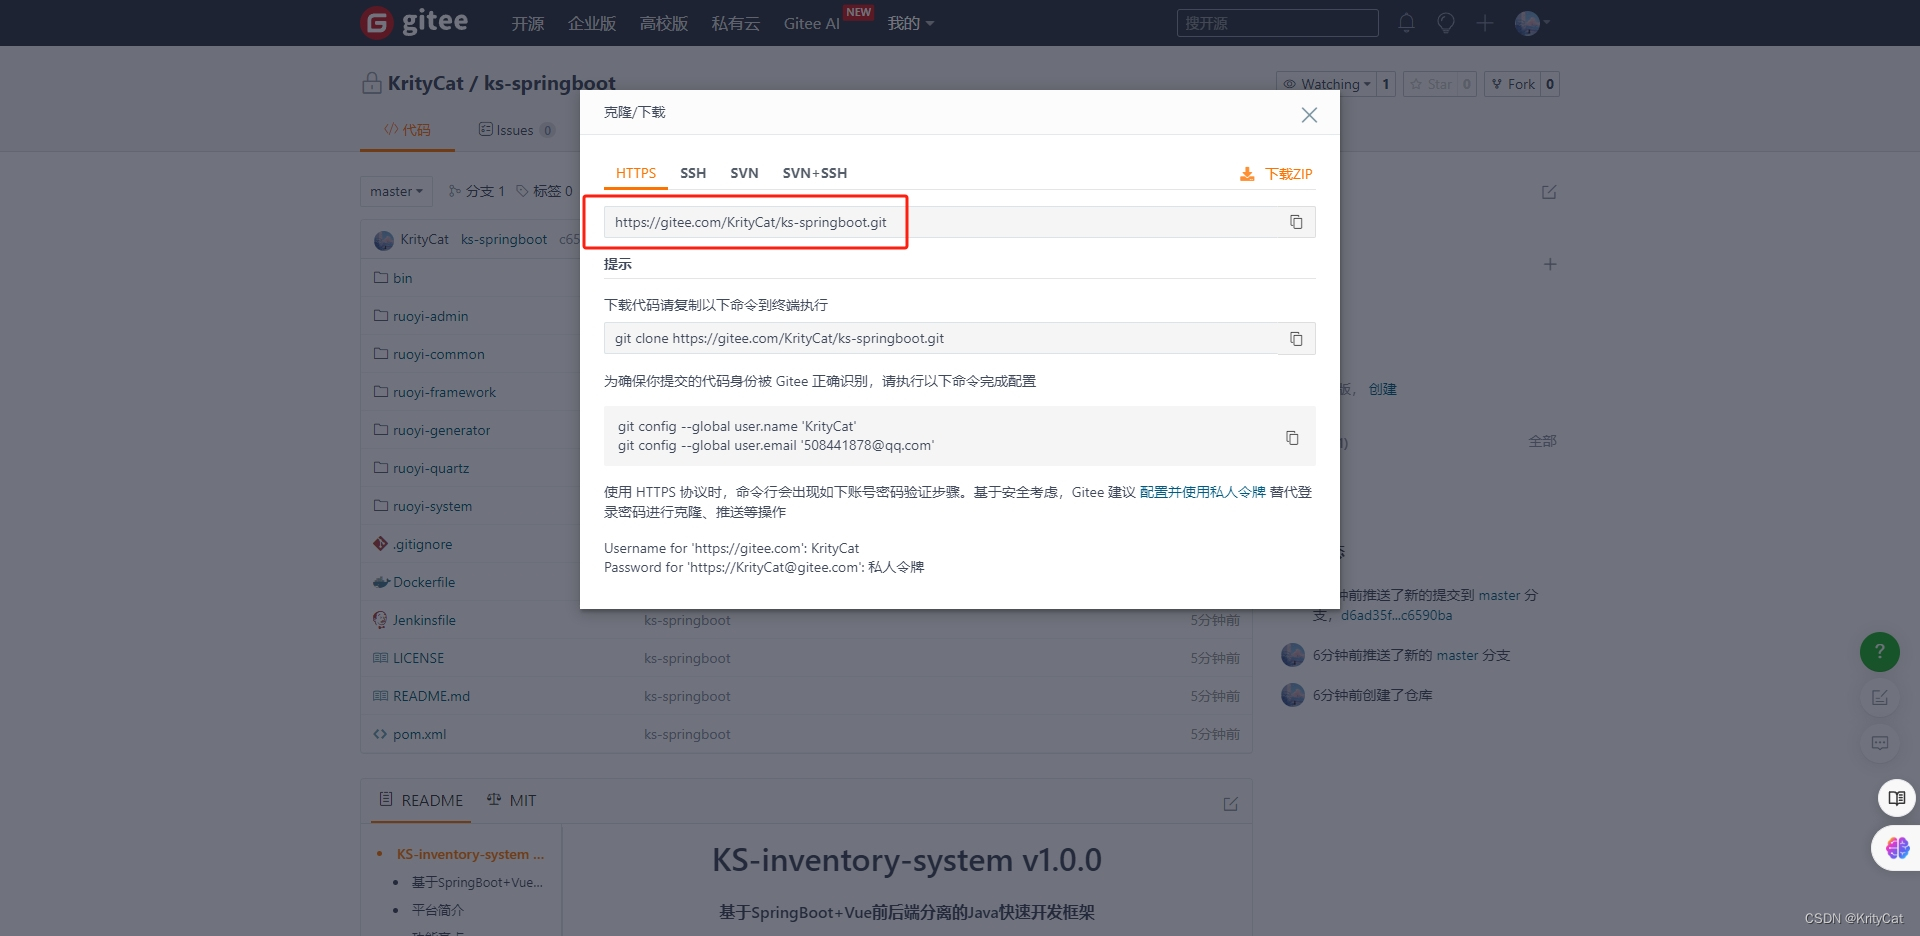This screenshot has width=1920, height=936.
Task: Click the Fork button
Action: pyautogui.click(x=1512, y=84)
